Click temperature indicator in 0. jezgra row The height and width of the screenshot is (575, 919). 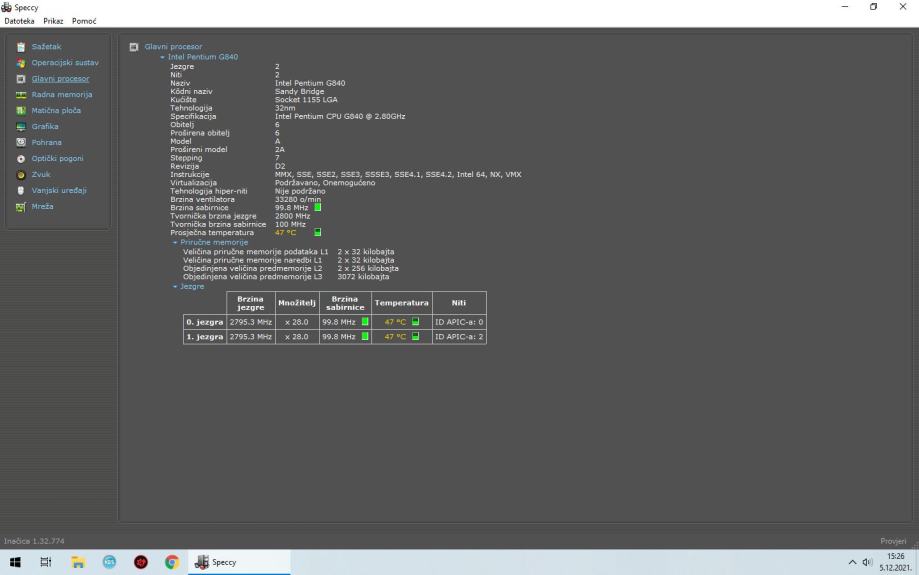tap(416, 322)
